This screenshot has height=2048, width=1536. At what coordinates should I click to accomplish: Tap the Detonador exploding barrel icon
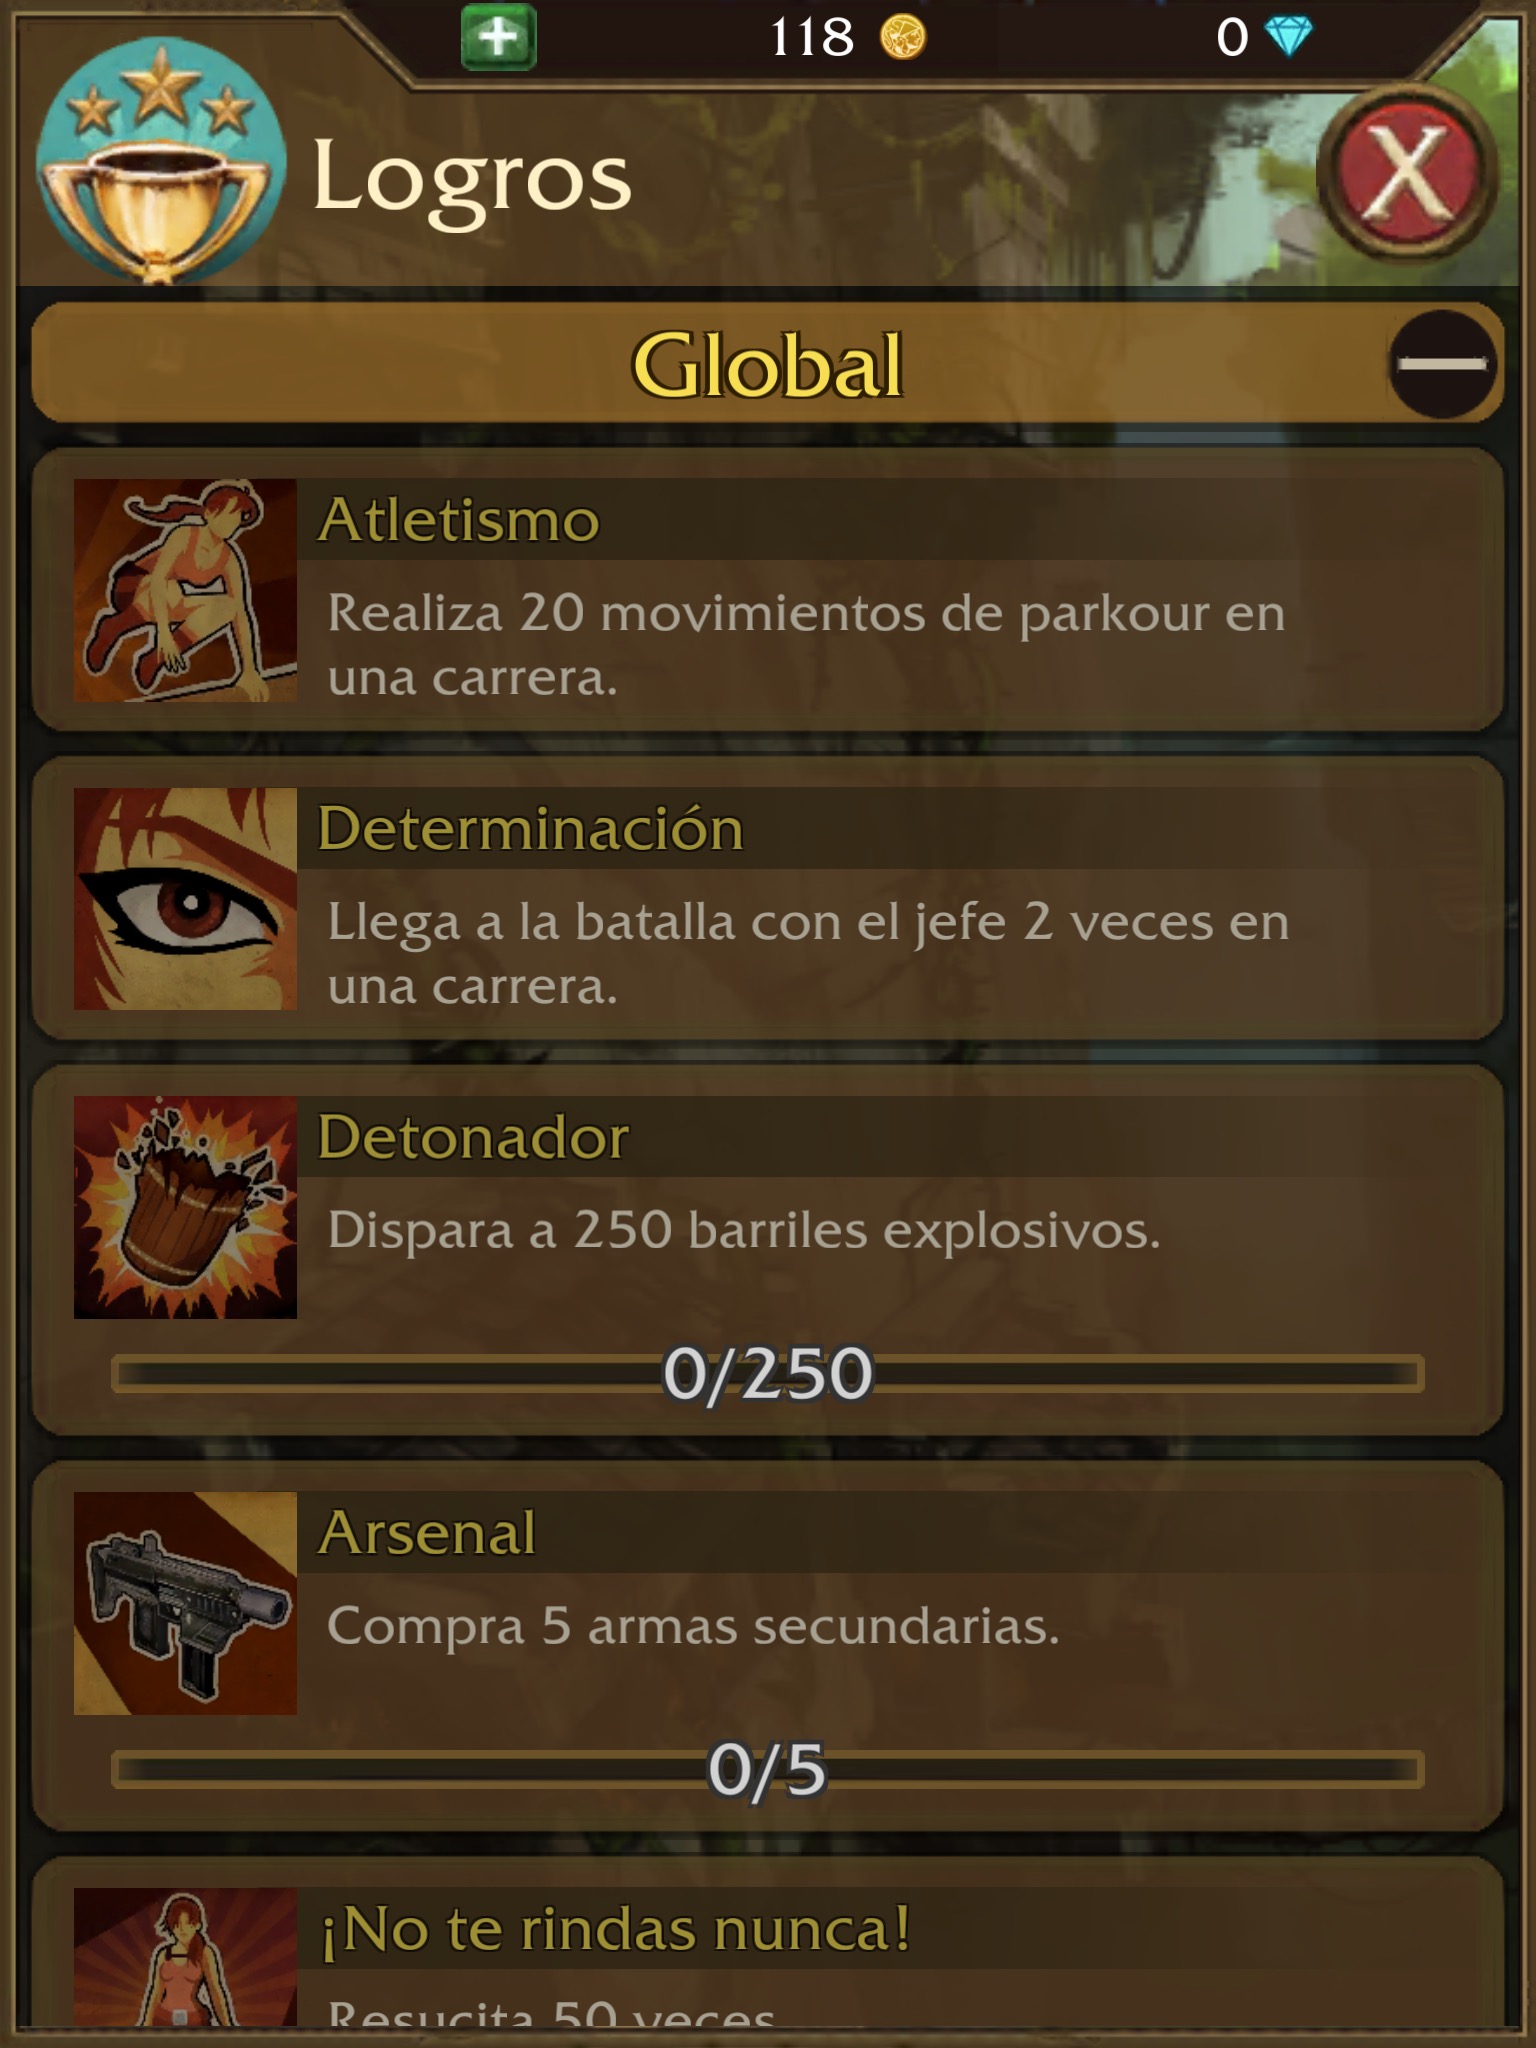click(185, 1207)
